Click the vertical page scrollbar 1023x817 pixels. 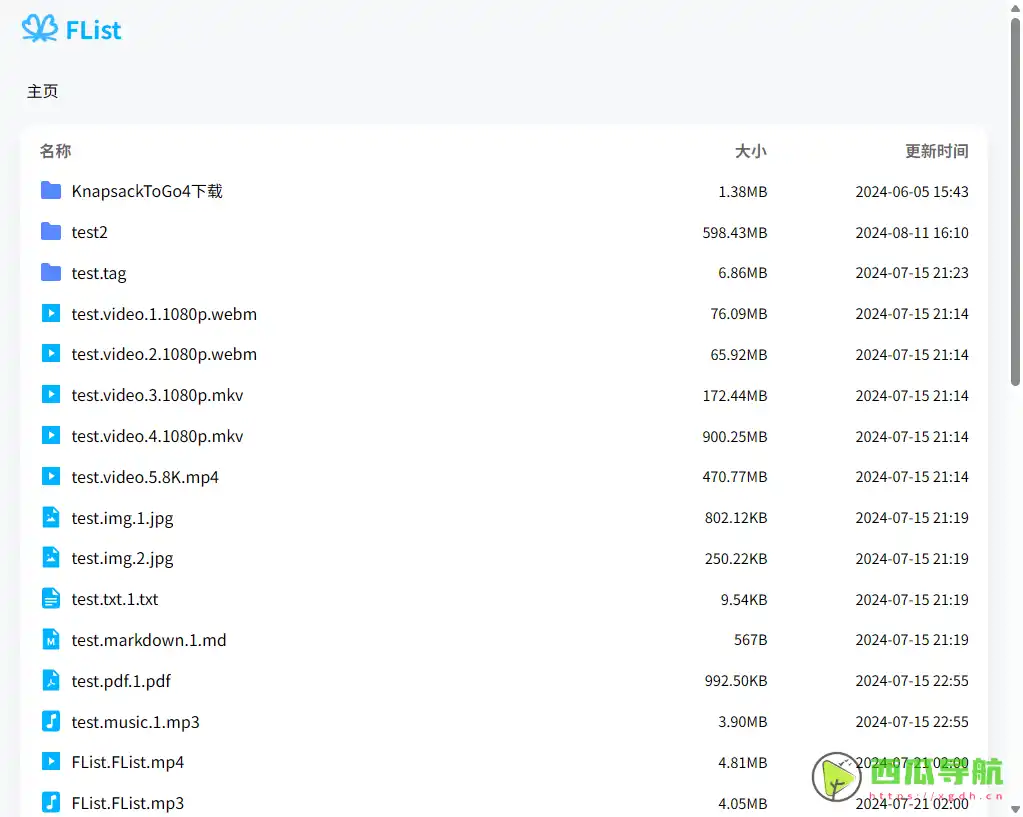point(1015,200)
